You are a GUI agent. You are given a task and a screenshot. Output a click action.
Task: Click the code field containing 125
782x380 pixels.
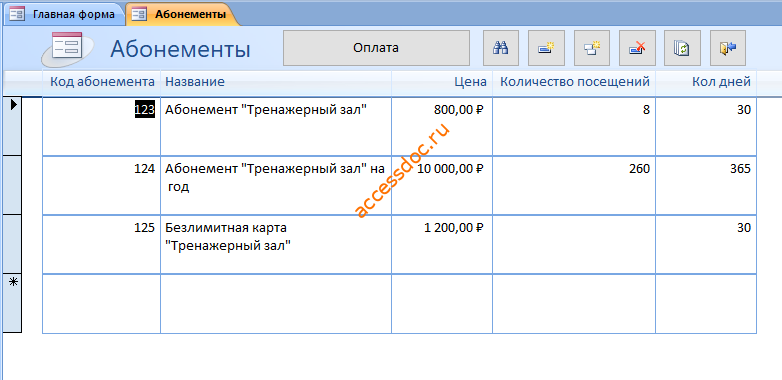click(x=102, y=244)
